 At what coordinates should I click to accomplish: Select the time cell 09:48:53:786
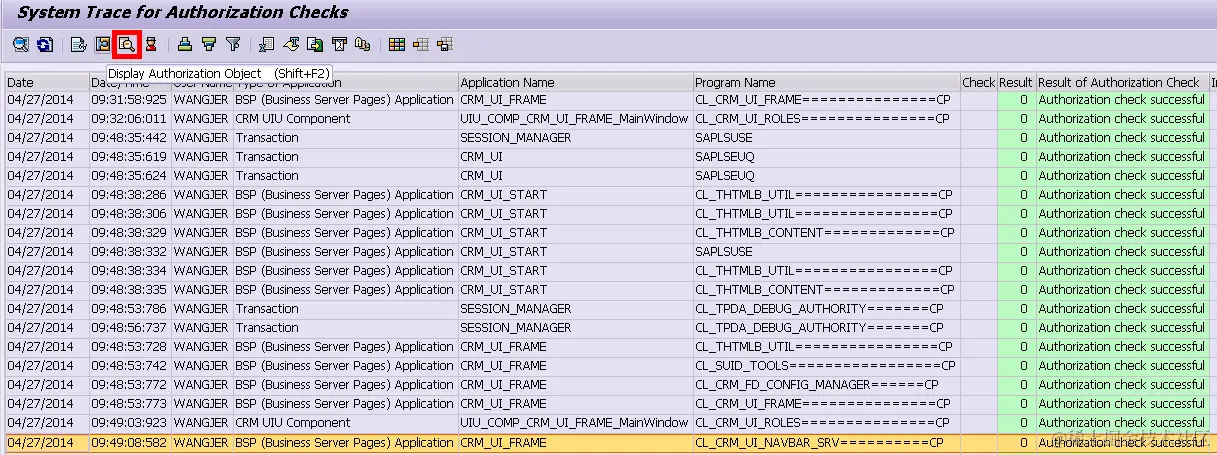coord(130,309)
